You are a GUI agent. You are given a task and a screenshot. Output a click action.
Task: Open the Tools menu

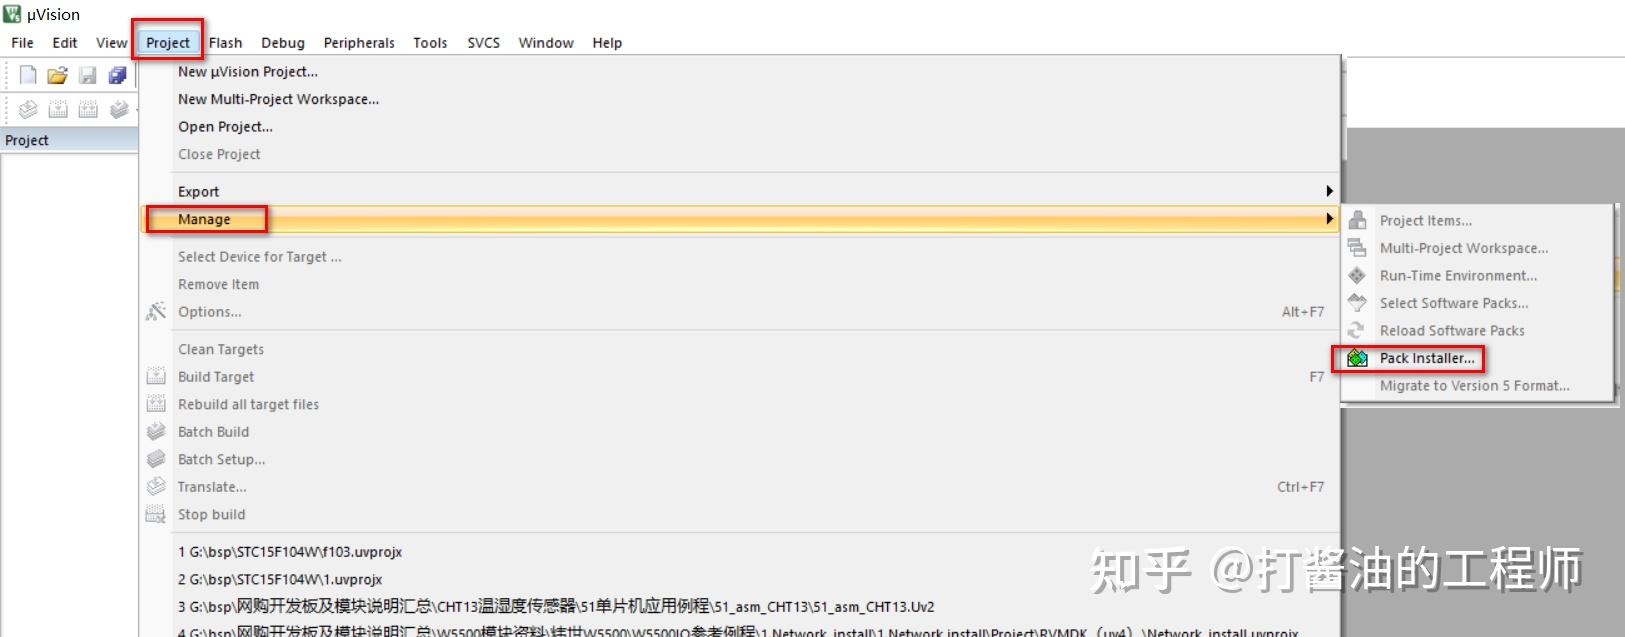(430, 43)
